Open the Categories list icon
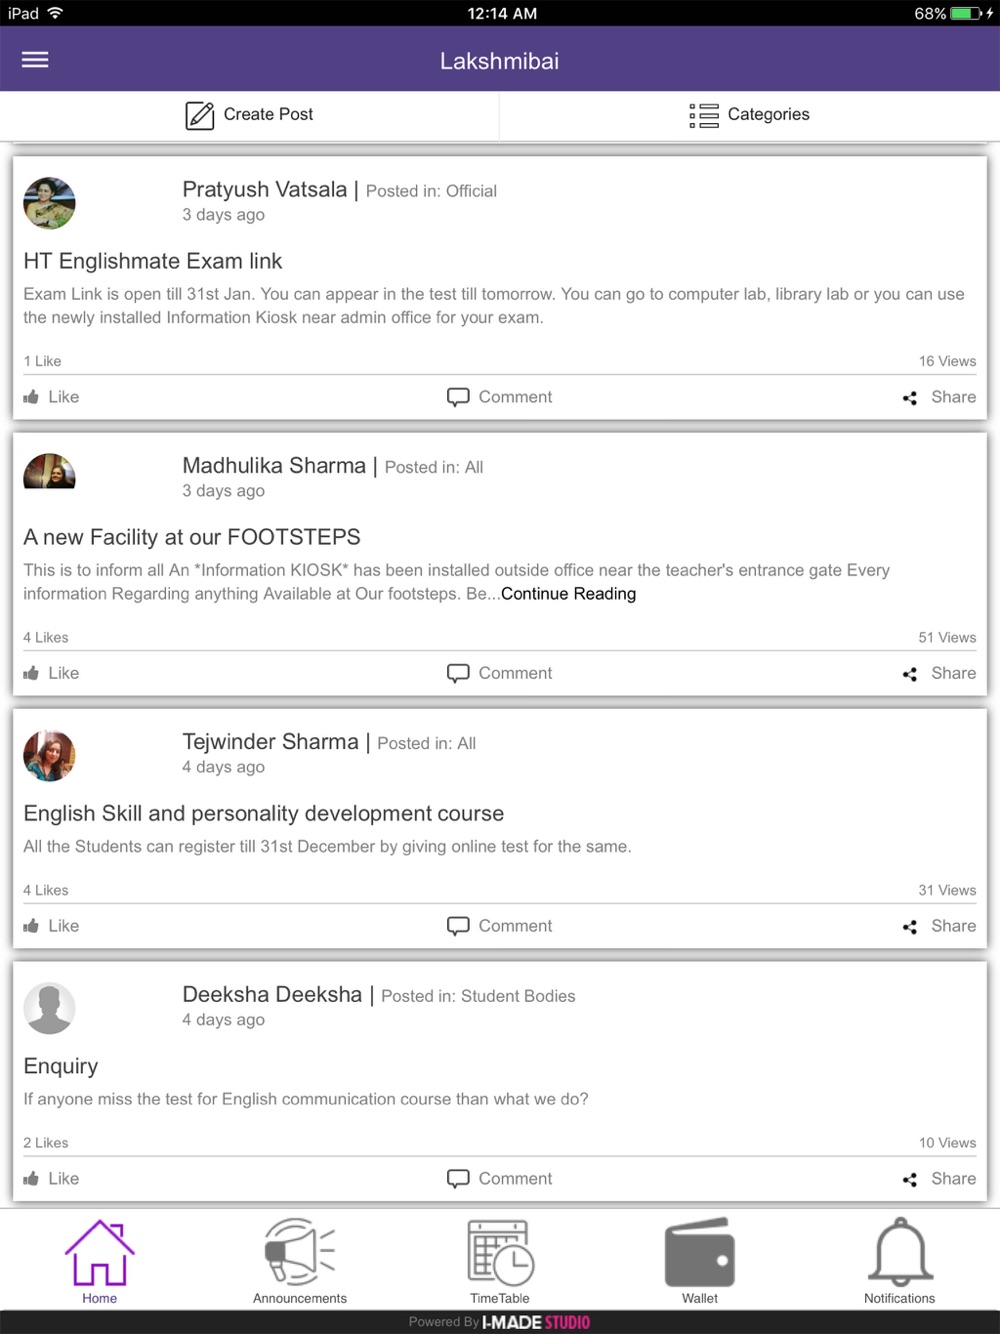 coord(703,115)
